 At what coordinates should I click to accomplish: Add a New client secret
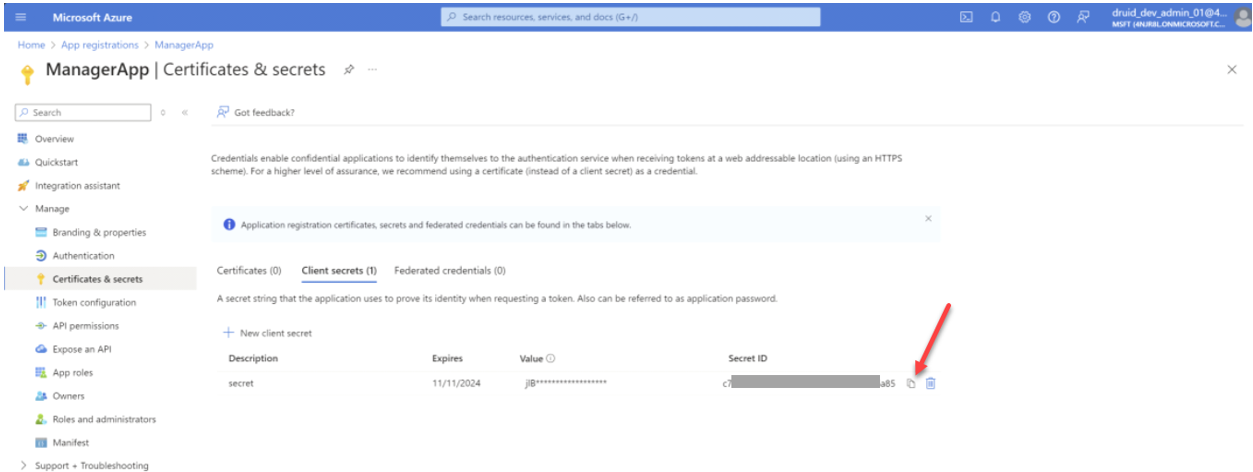[267, 333]
